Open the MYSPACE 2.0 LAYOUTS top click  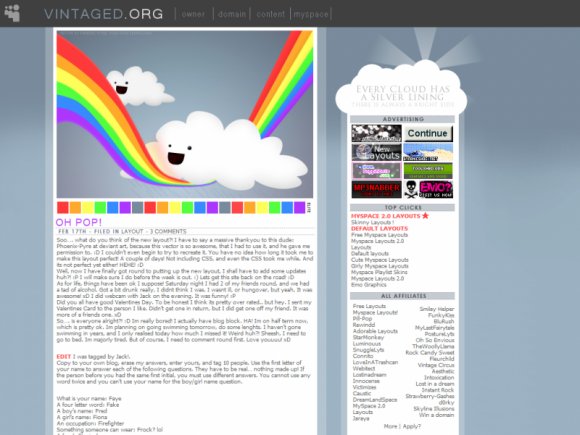(x=386, y=216)
